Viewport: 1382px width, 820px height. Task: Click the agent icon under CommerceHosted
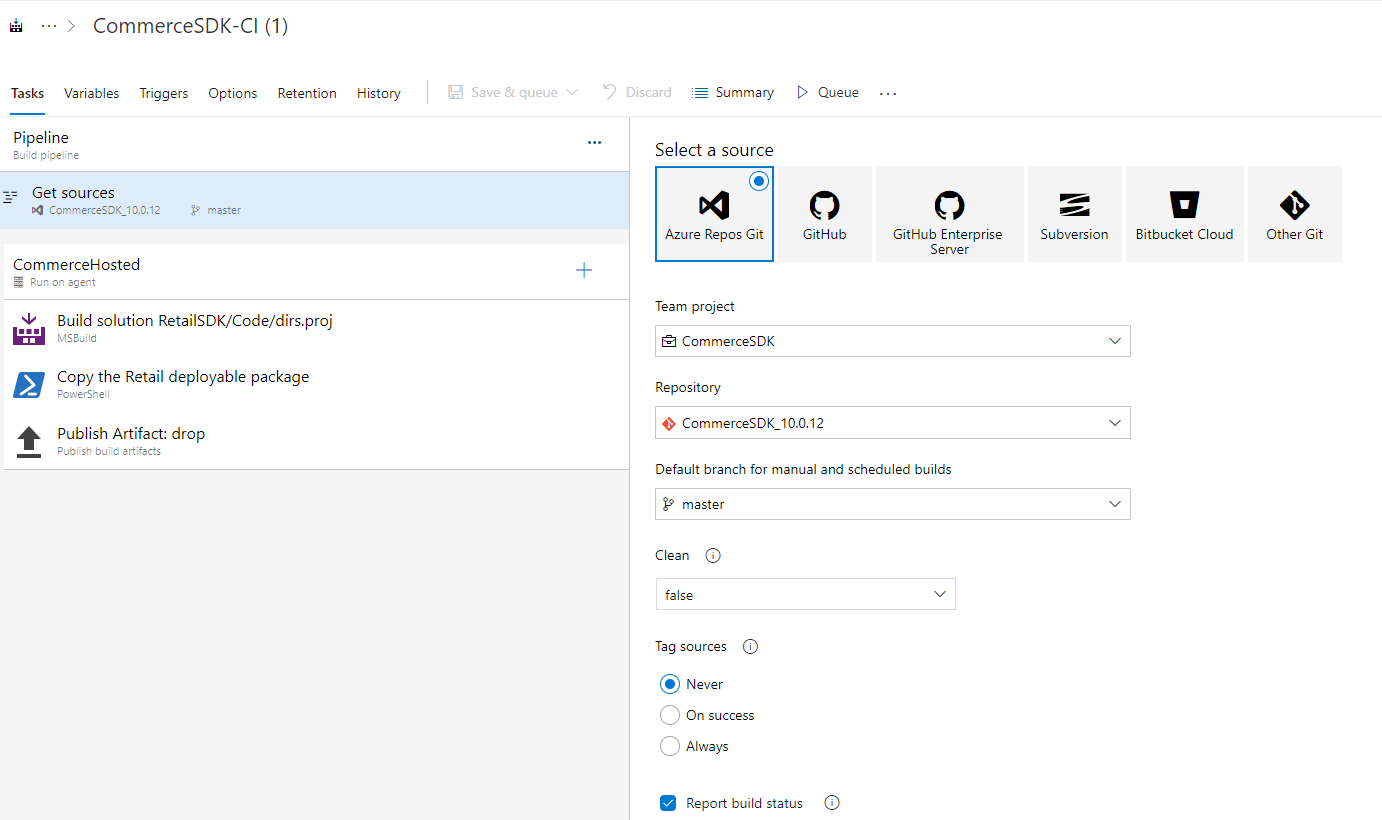pyautogui.click(x=19, y=282)
